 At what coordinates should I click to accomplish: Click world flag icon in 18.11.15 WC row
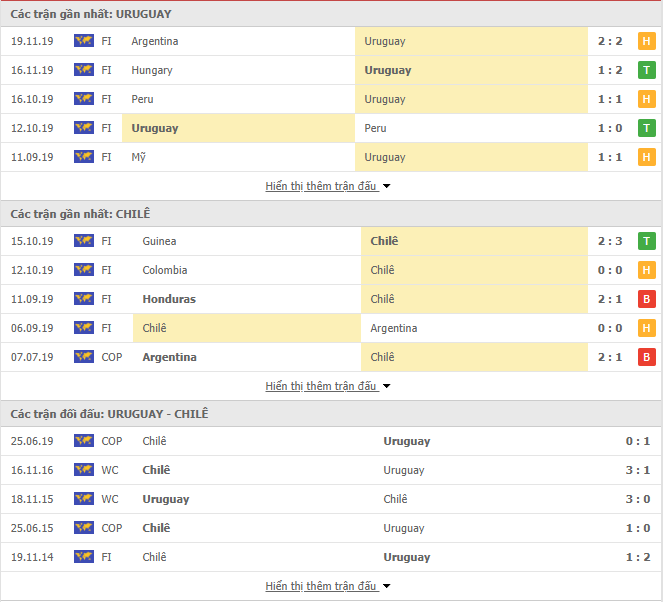tap(84, 499)
